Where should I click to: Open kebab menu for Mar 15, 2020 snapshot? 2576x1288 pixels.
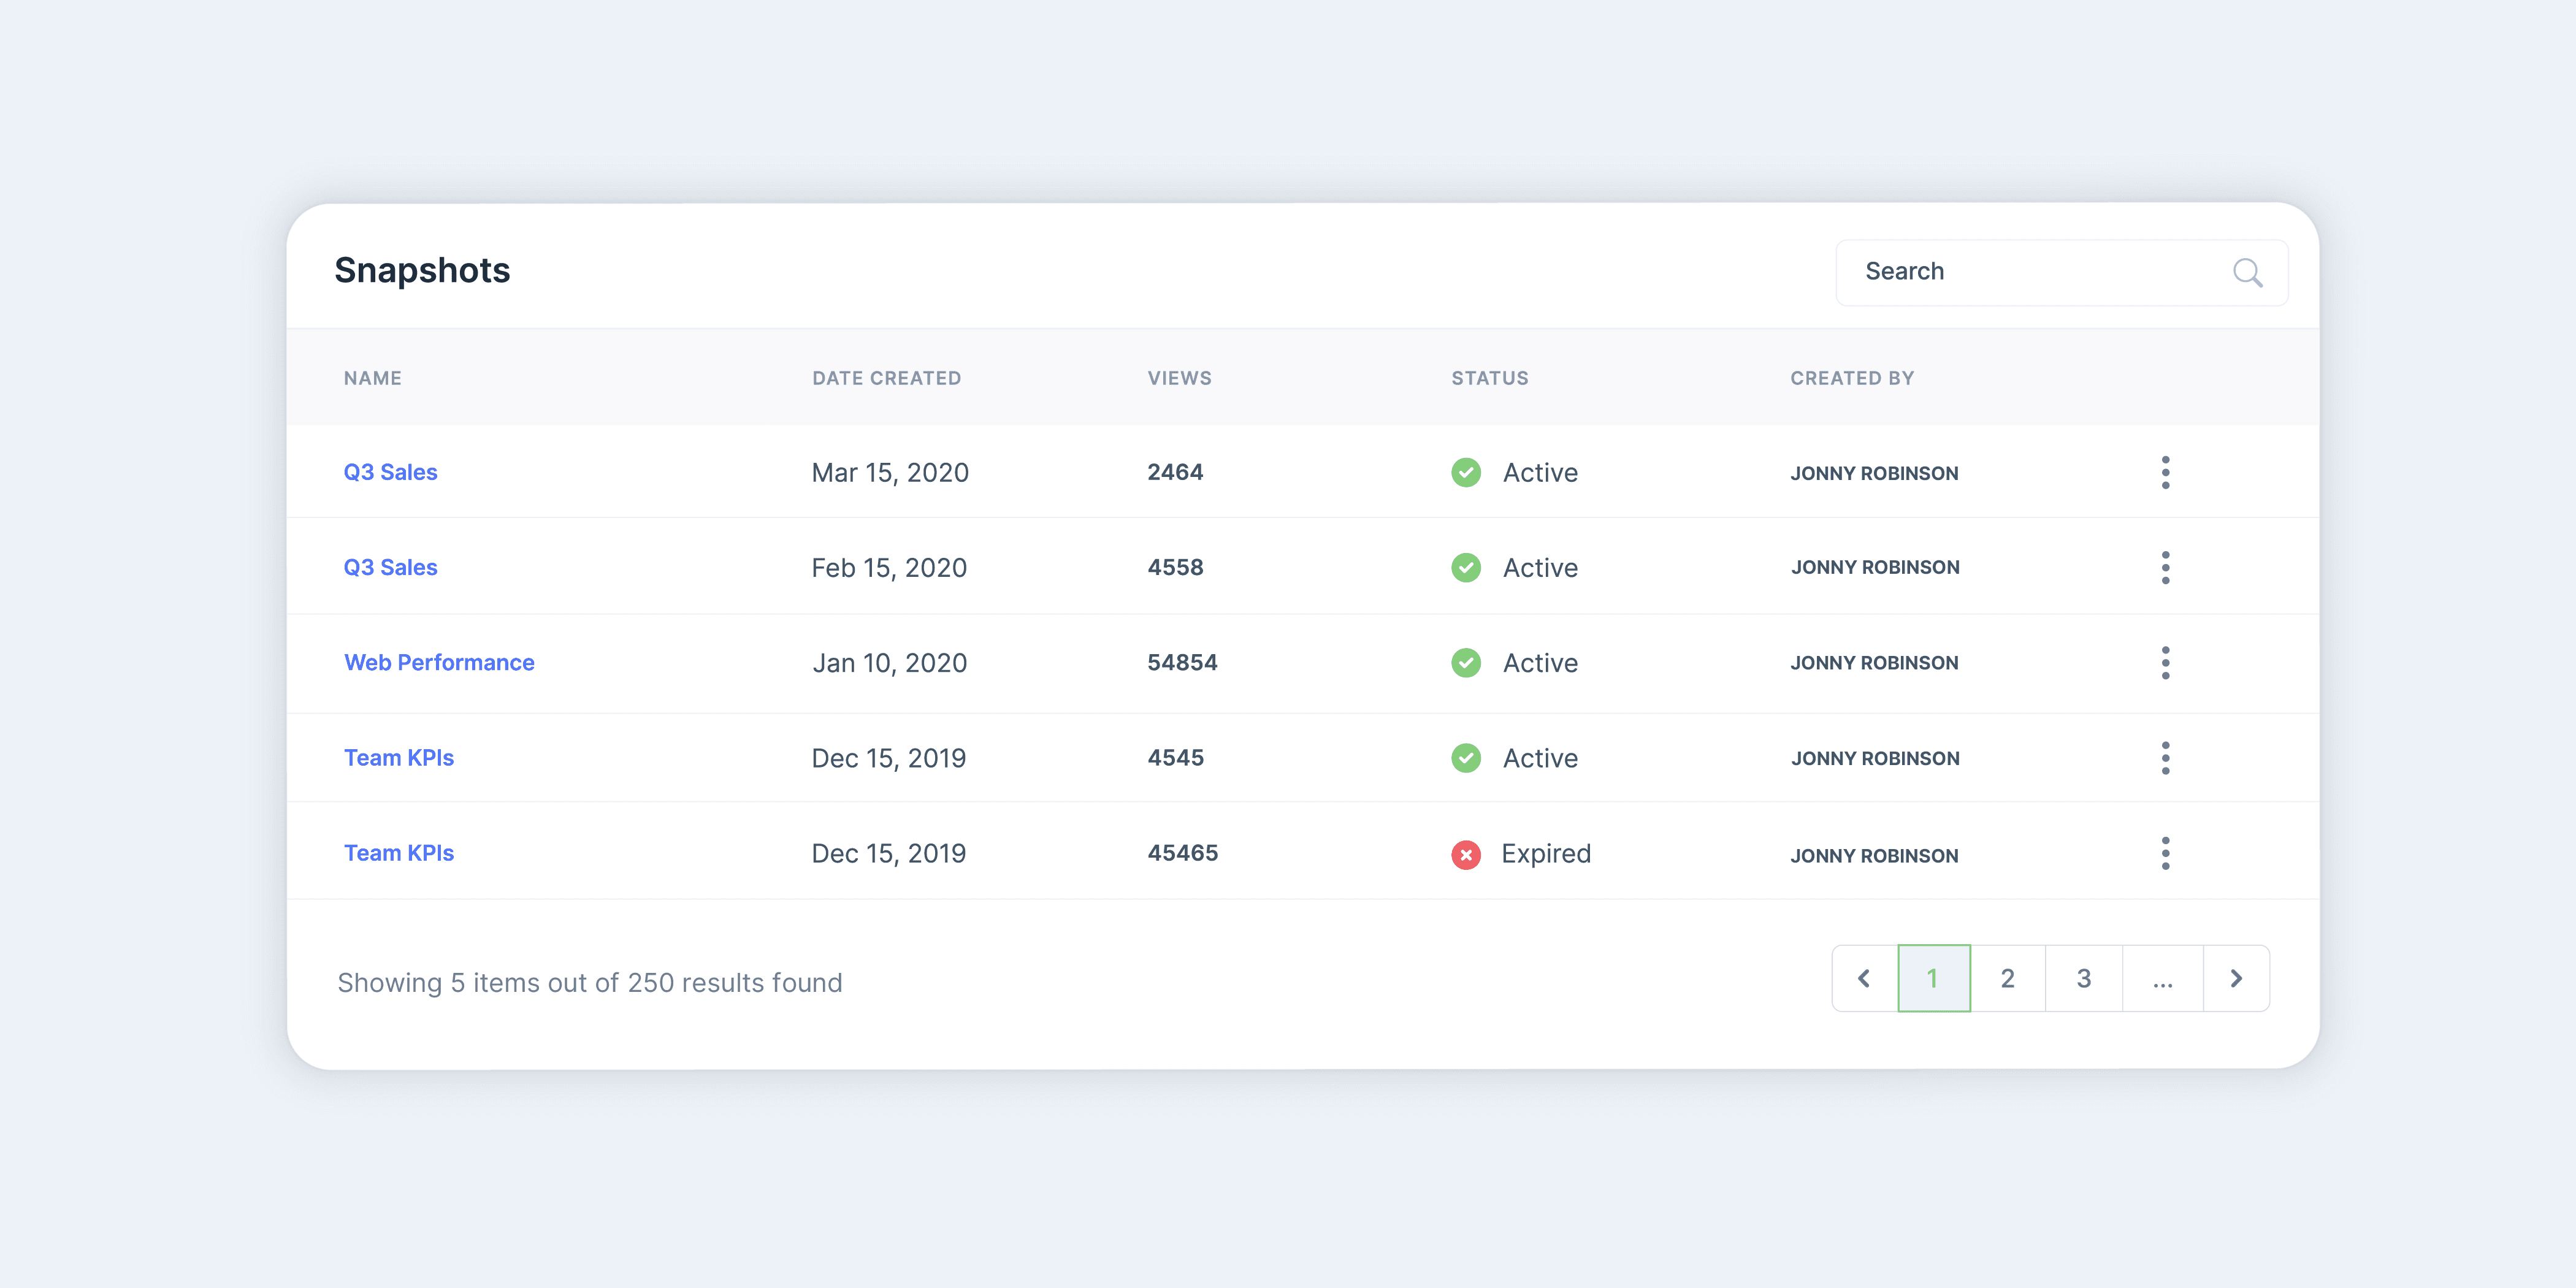[2165, 472]
